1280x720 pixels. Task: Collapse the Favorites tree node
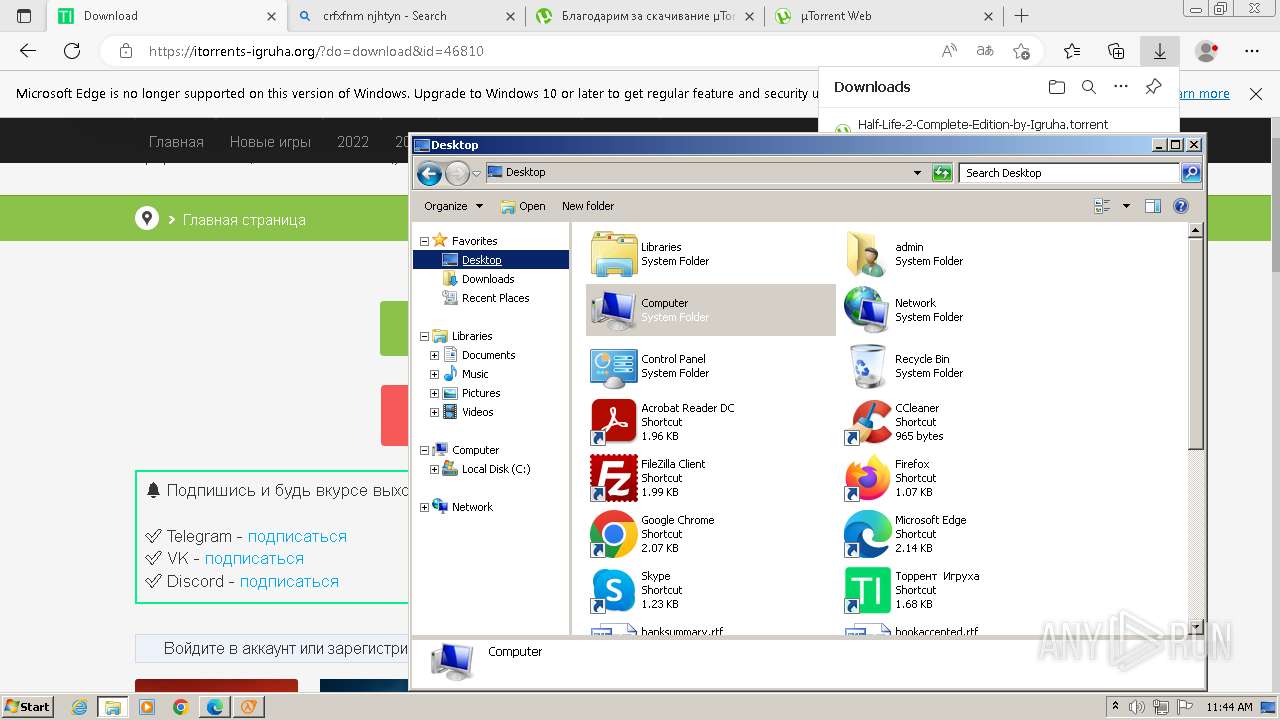pyautogui.click(x=424, y=241)
